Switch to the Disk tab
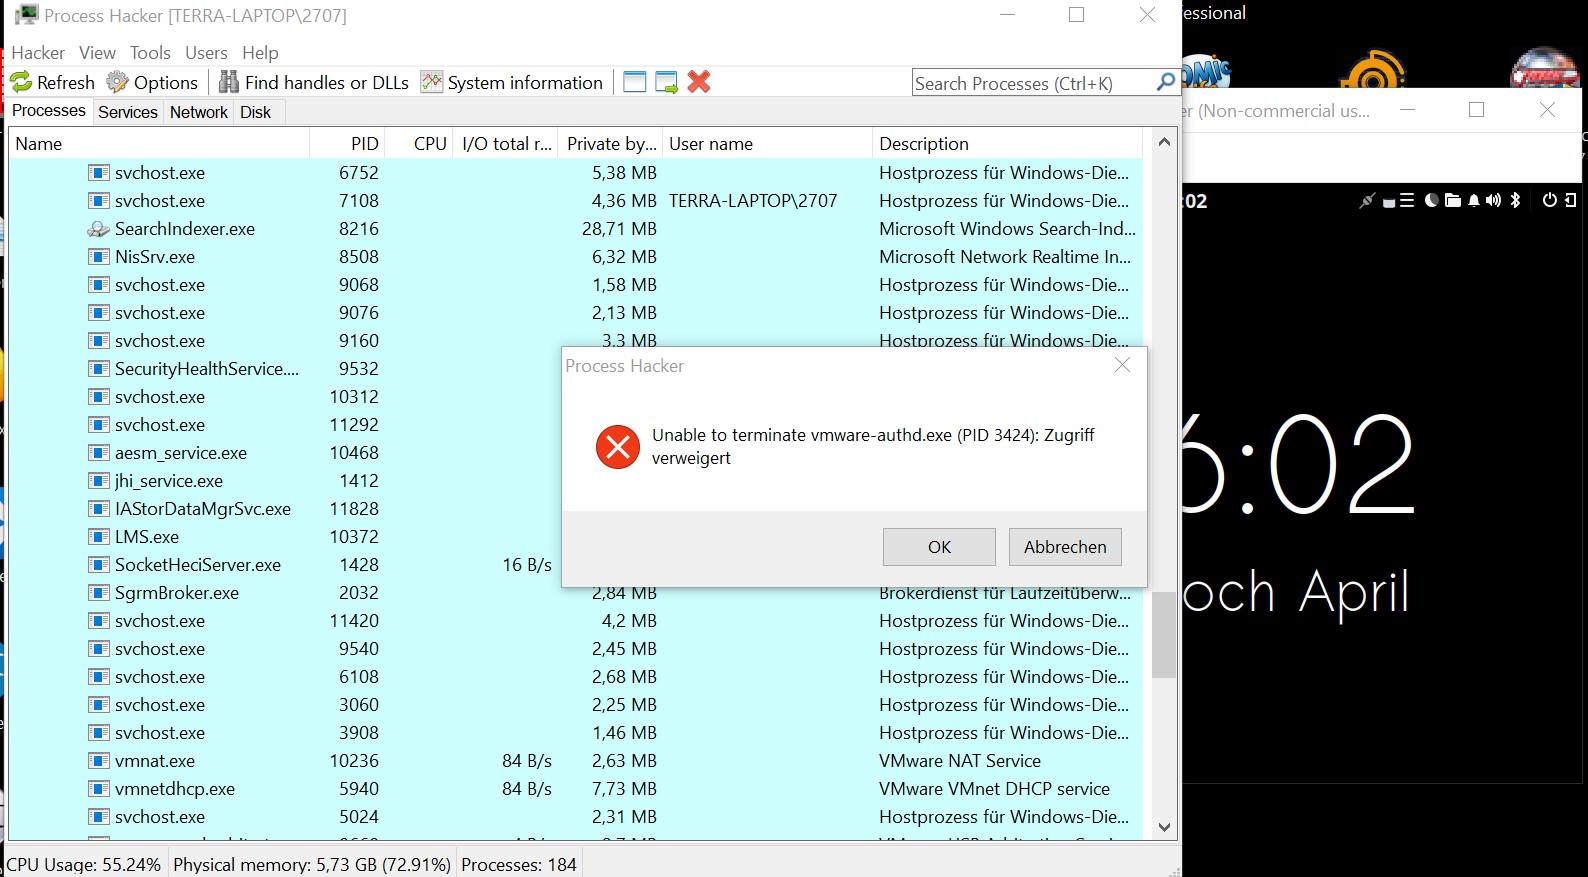 point(255,112)
